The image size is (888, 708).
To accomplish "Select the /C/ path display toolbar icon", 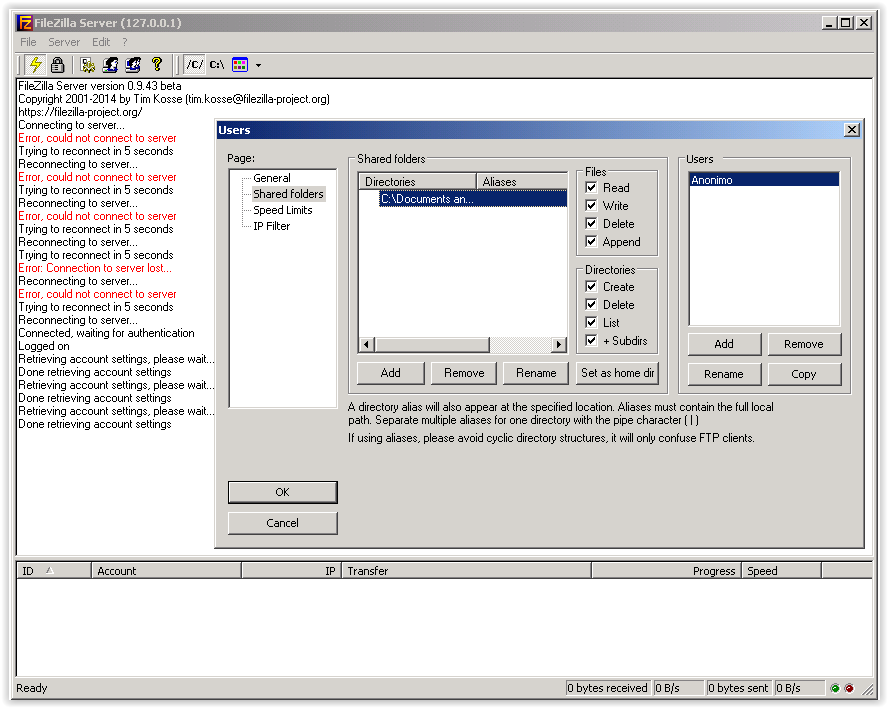I will [x=194, y=65].
